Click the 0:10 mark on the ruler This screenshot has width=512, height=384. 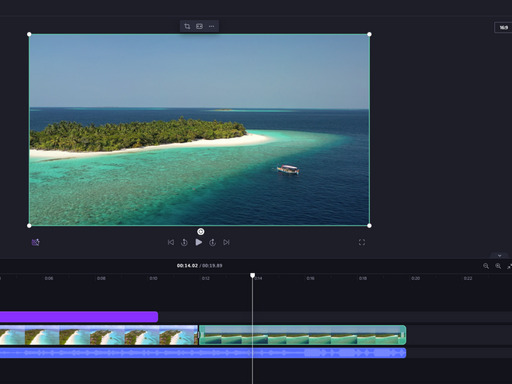click(x=153, y=278)
